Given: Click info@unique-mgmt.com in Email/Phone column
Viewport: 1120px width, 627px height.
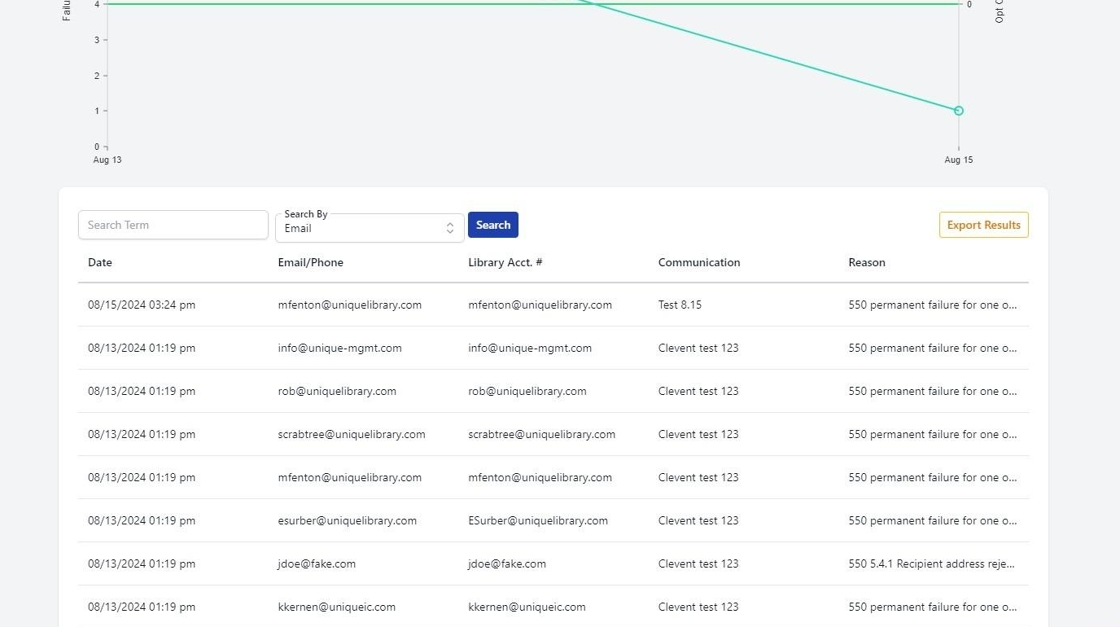Looking at the screenshot, I should click(340, 348).
